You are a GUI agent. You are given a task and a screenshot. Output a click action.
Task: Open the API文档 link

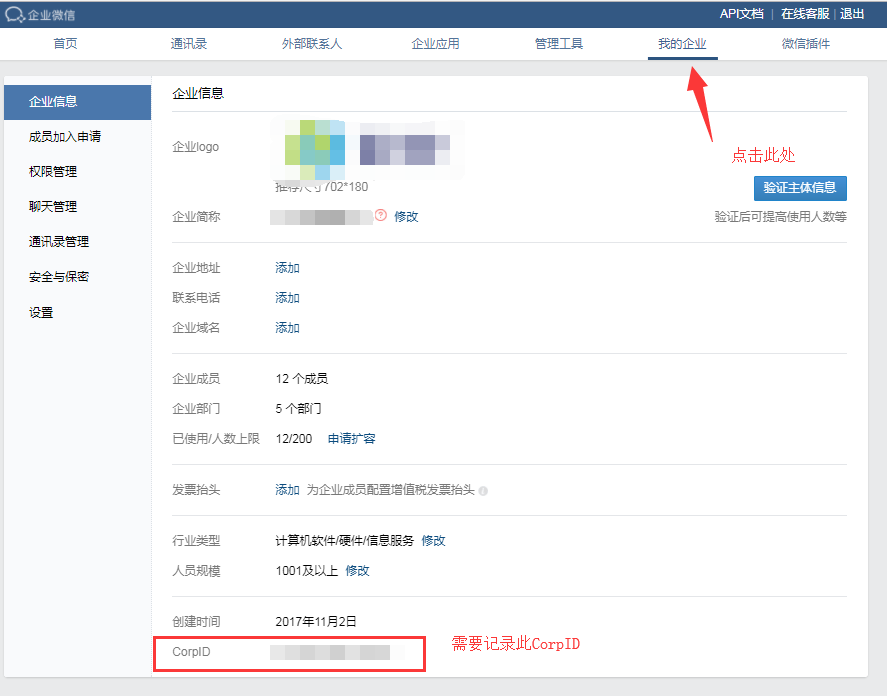(x=742, y=14)
